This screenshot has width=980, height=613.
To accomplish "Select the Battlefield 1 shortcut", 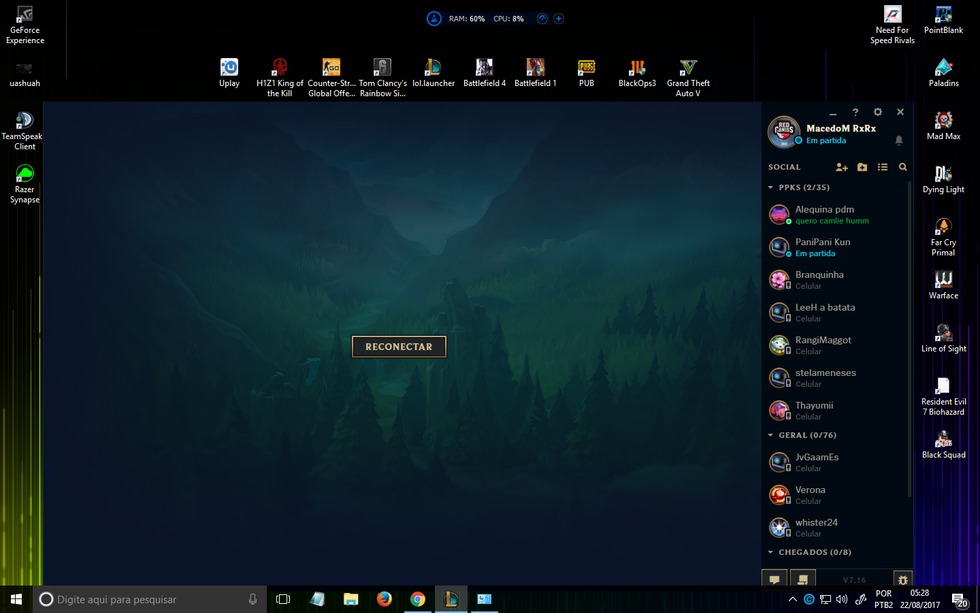I will tap(535, 73).
